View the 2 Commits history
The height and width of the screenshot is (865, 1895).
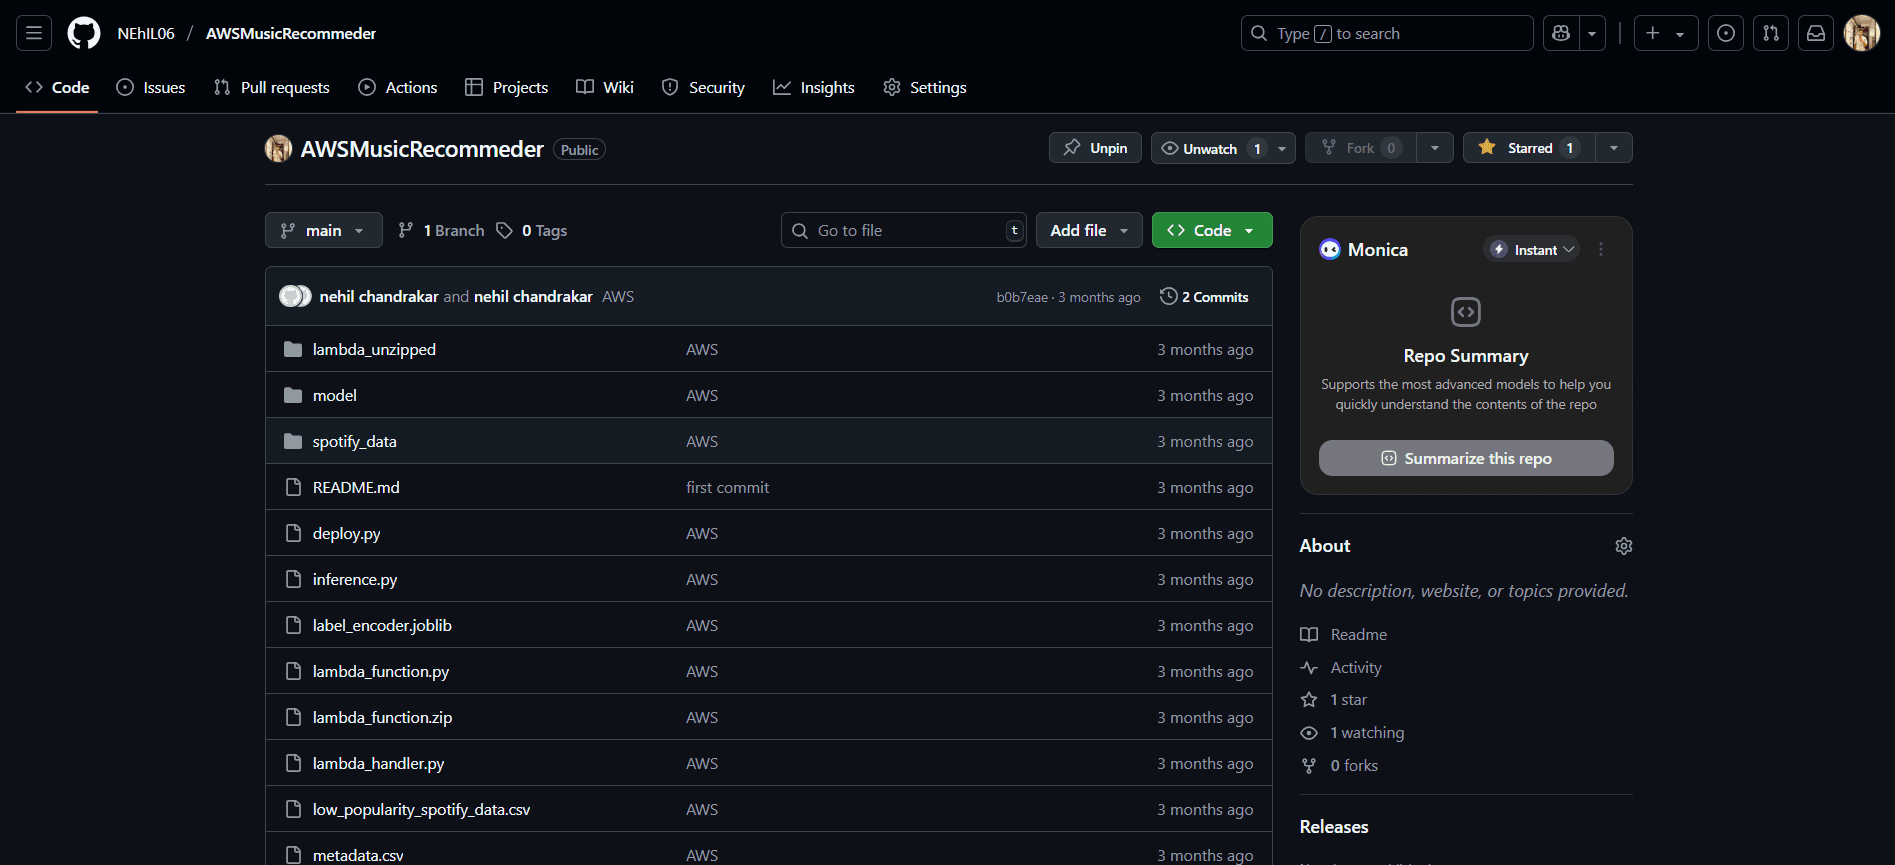pos(1204,297)
